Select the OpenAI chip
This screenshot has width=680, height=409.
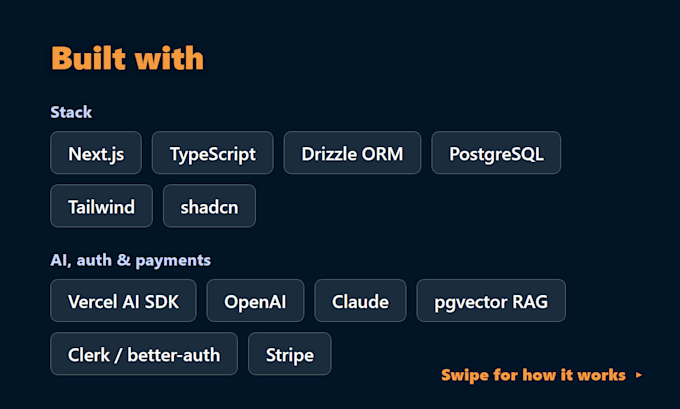coord(255,301)
